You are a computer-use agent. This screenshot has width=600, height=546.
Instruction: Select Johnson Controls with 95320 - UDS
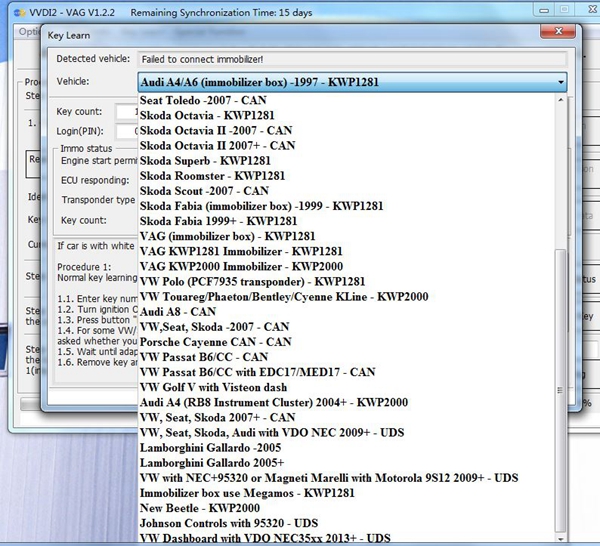tap(346, 523)
